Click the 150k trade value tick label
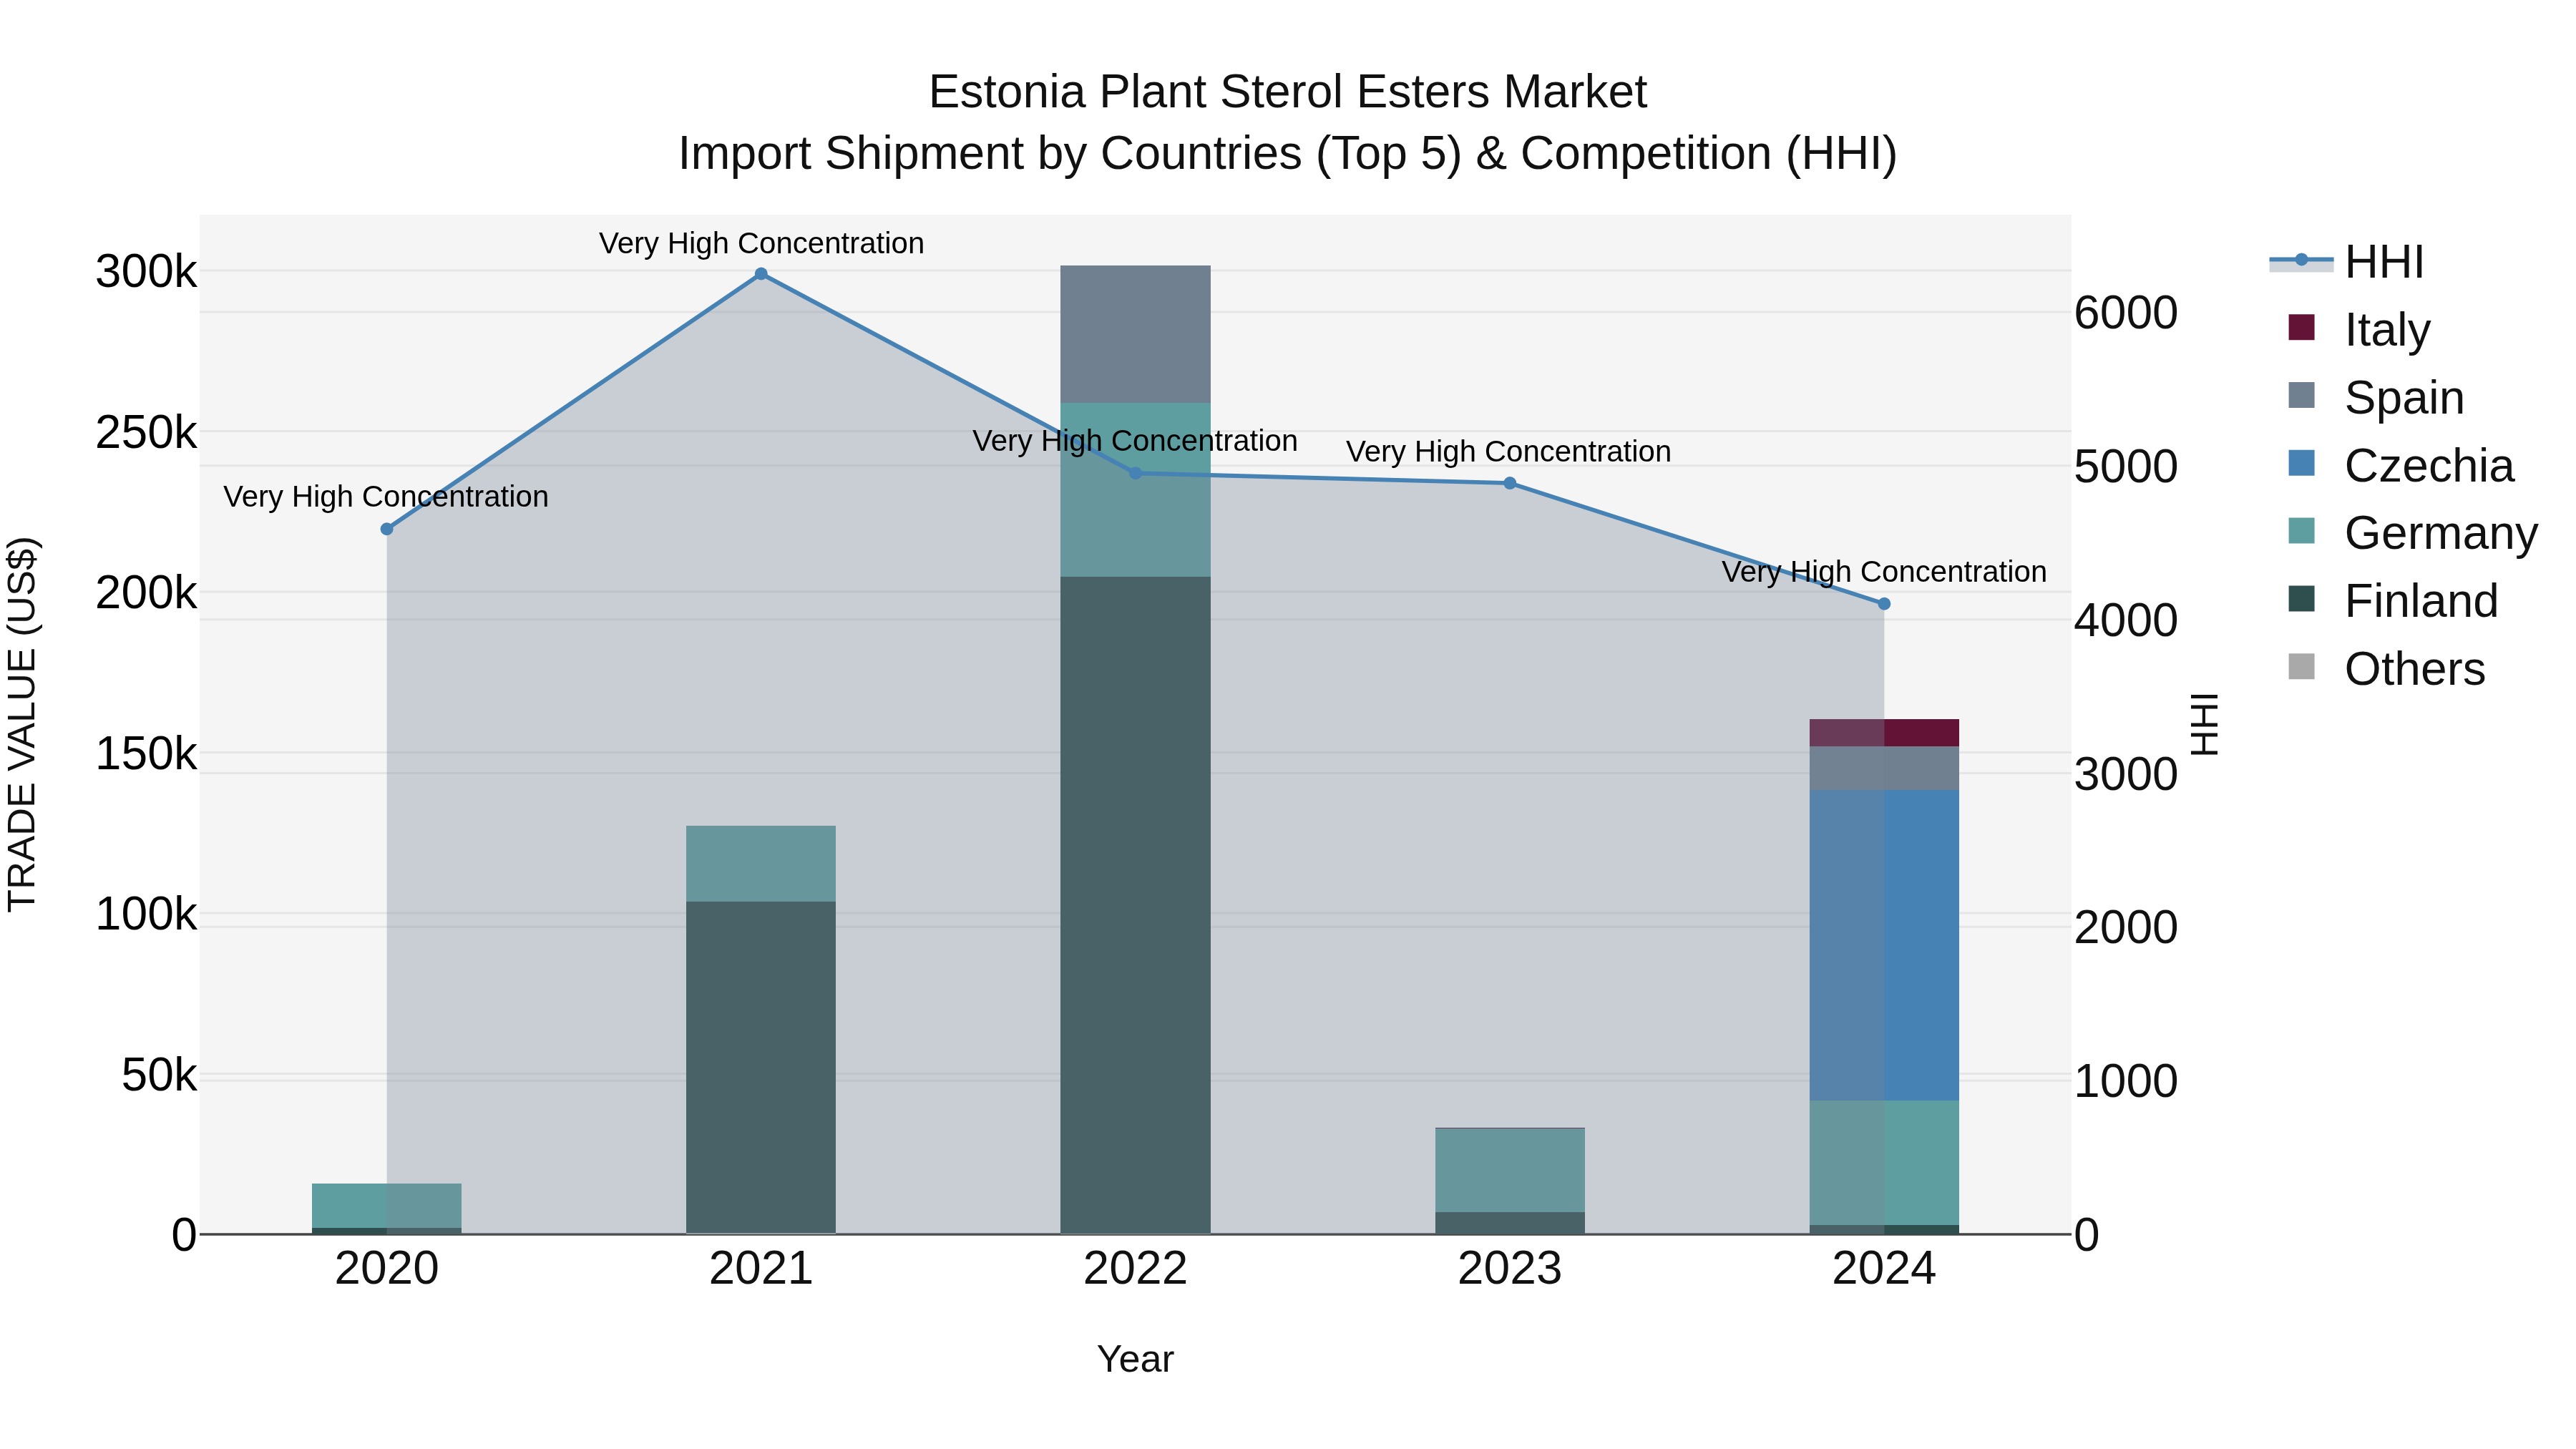 (x=146, y=754)
